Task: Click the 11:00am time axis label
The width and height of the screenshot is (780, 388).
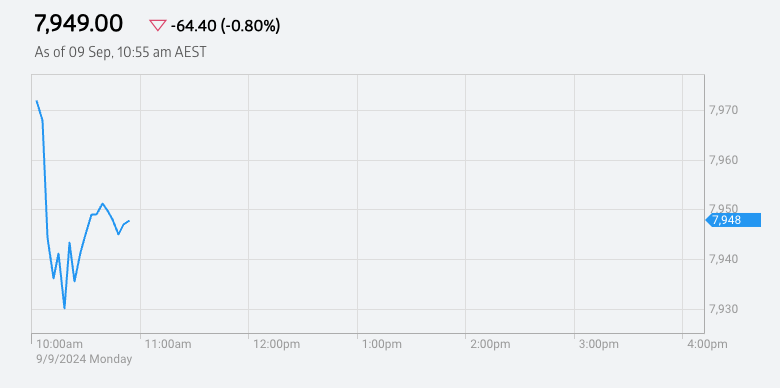Action: [x=168, y=344]
